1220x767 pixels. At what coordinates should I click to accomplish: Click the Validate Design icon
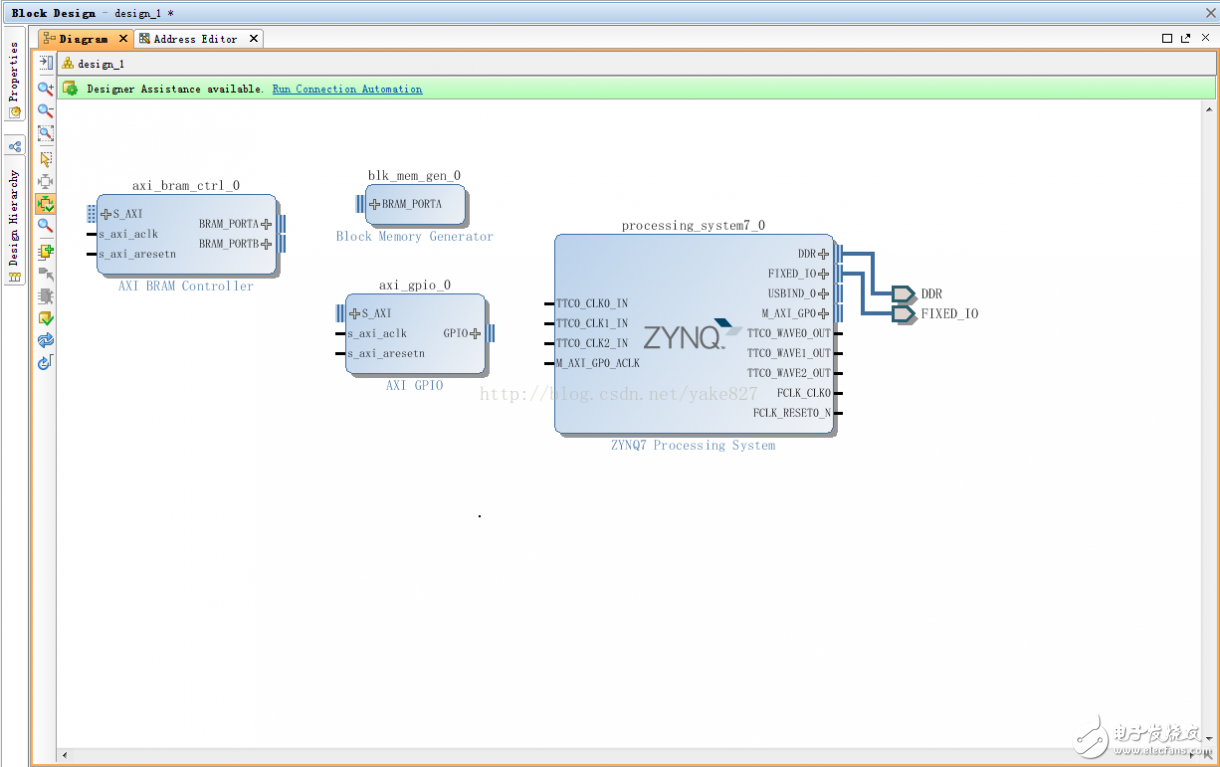45,319
